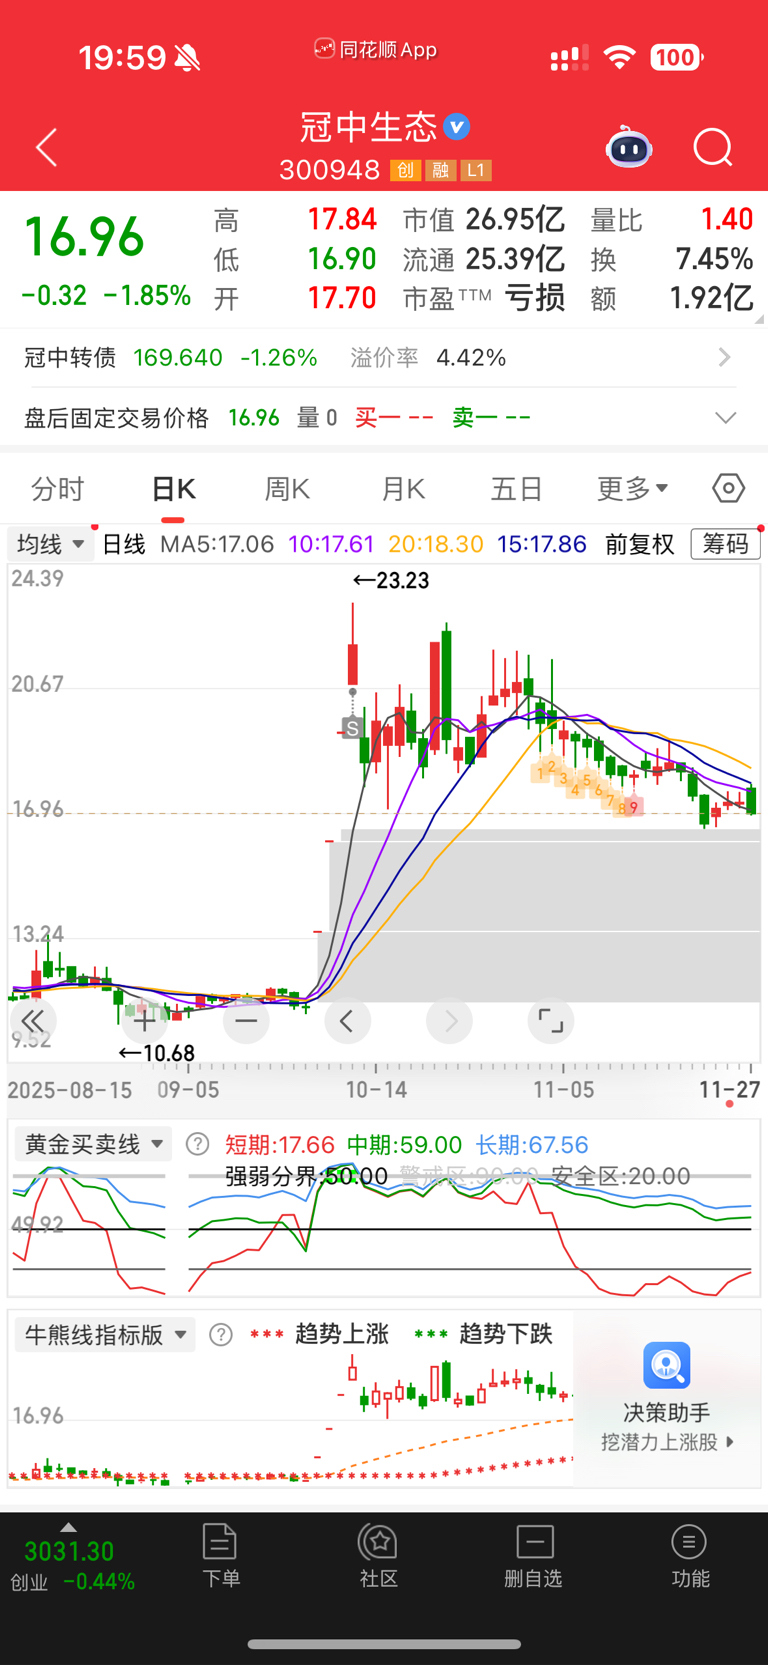Move the chart one candle left with the arrow

click(x=347, y=1021)
